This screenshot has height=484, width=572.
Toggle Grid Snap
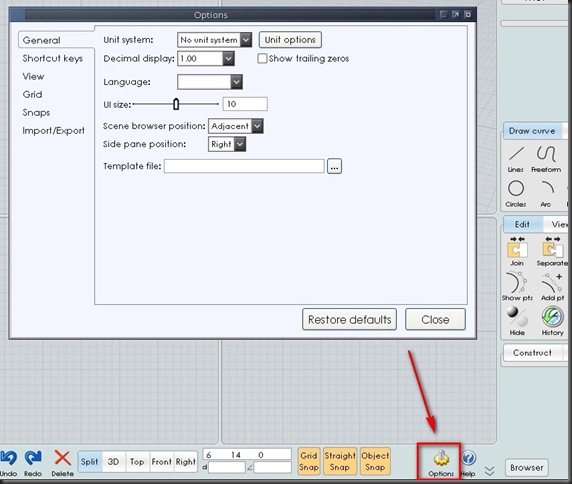309,461
